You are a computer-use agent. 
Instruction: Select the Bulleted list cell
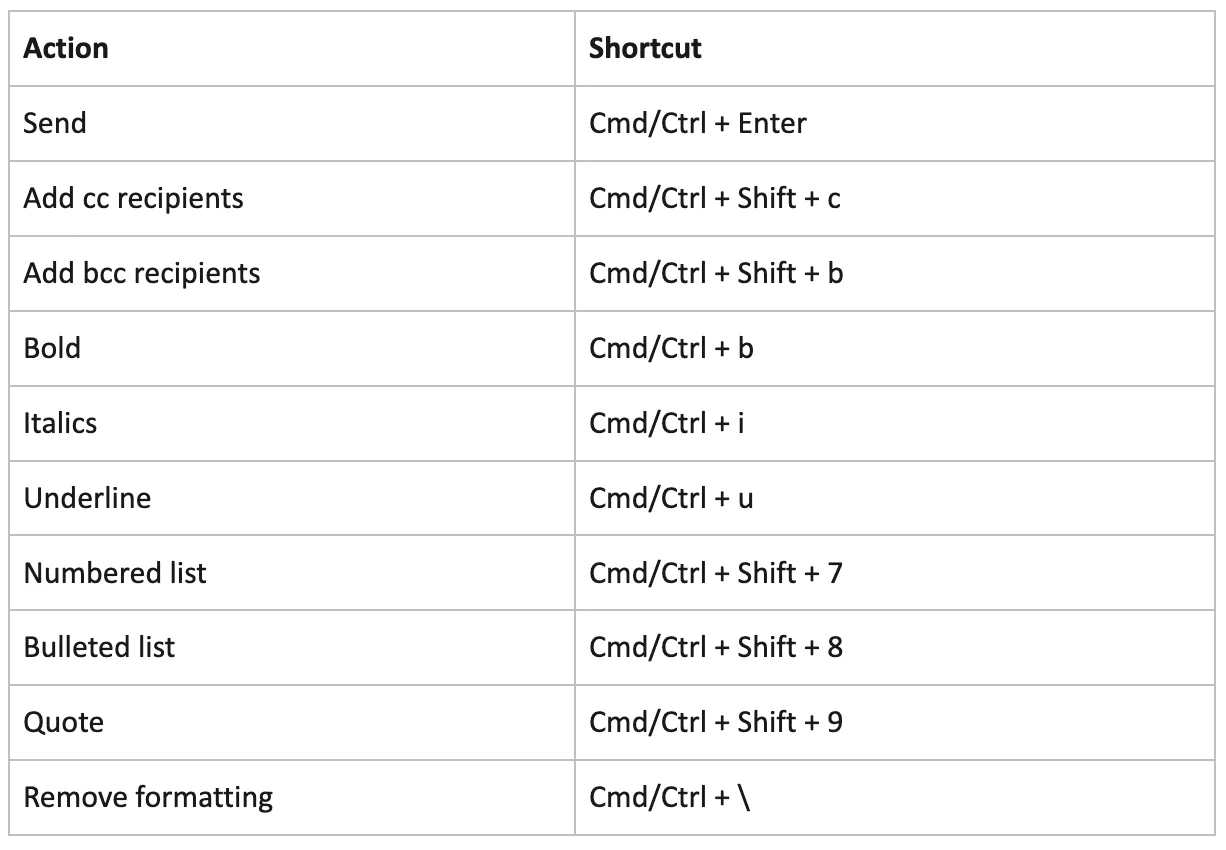[x=99, y=647]
